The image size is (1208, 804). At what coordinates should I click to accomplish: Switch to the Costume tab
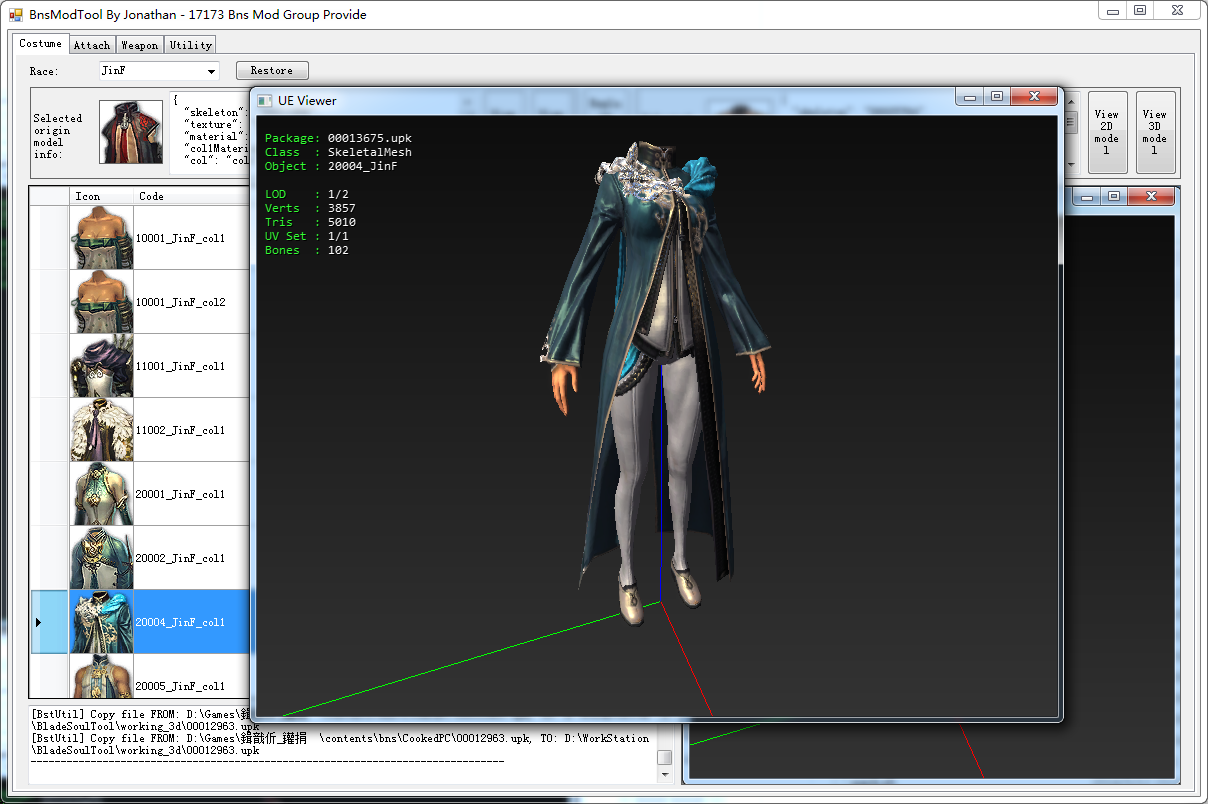tap(40, 44)
